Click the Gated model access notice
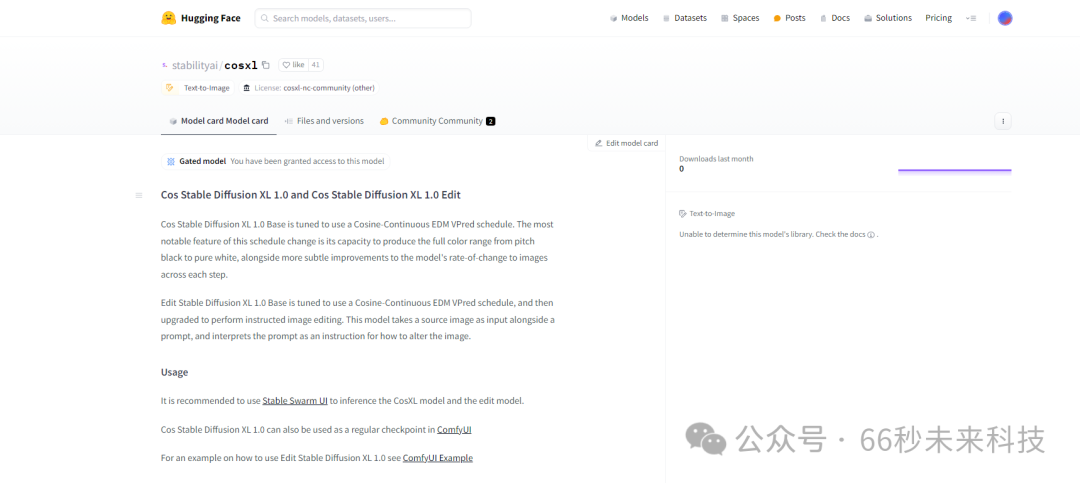The width and height of the screenshot is (1080, 483). pos(276,161)
